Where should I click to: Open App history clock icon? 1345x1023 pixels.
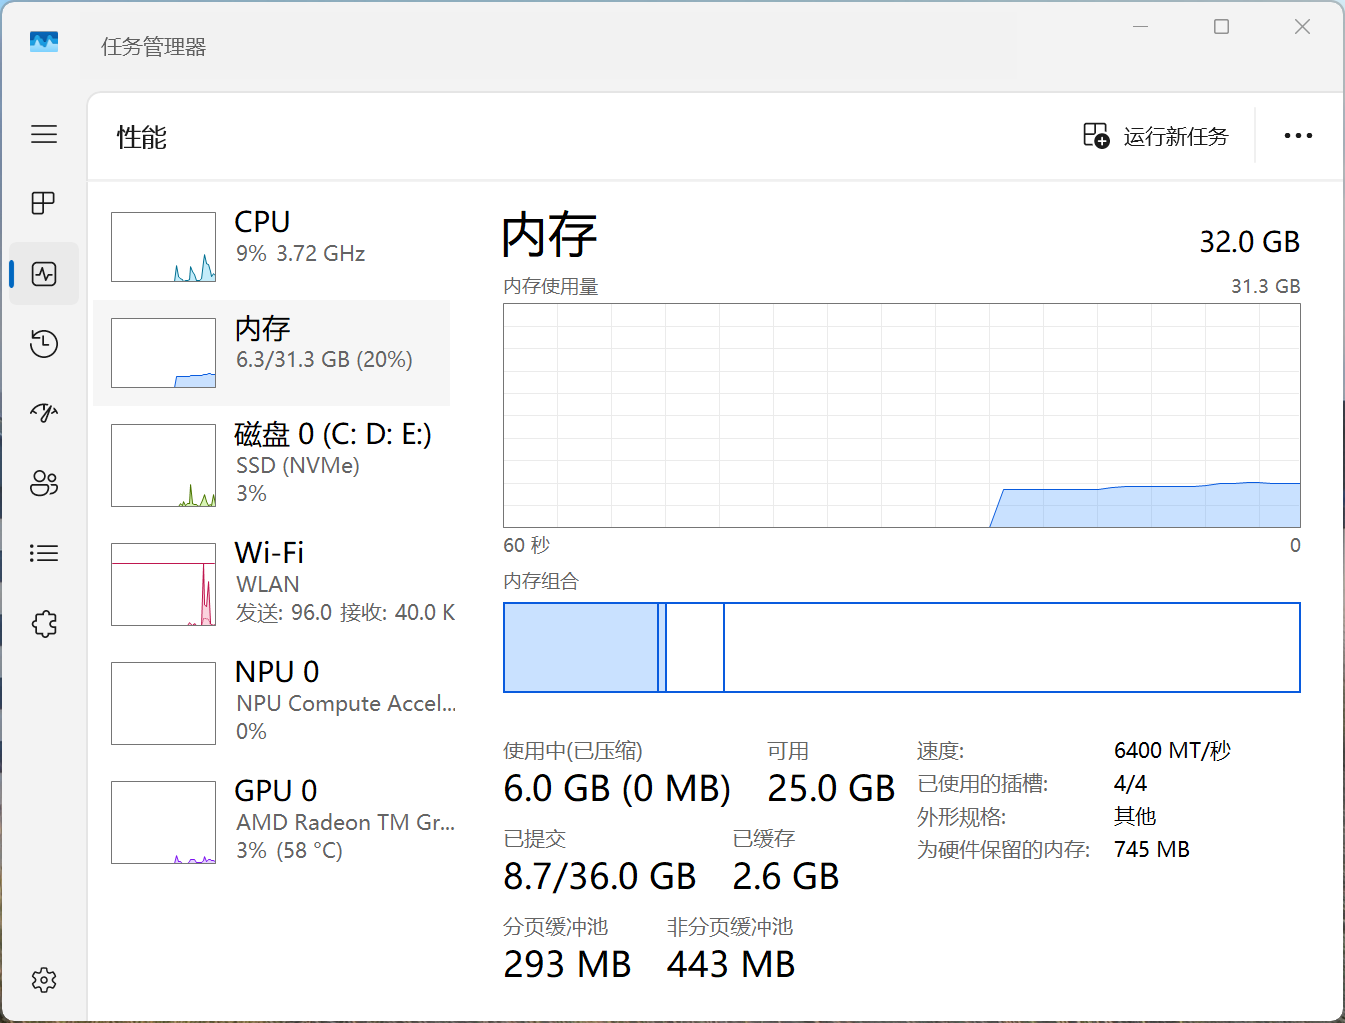44,344
